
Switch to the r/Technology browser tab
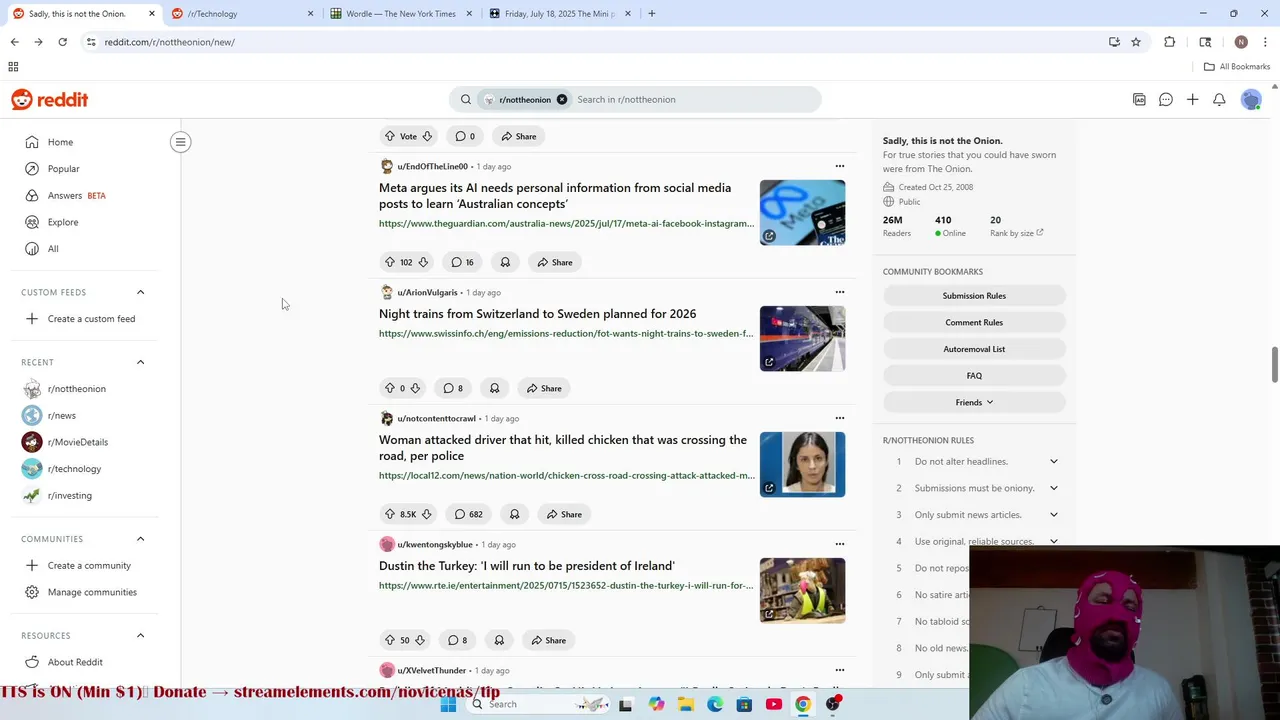241,14
